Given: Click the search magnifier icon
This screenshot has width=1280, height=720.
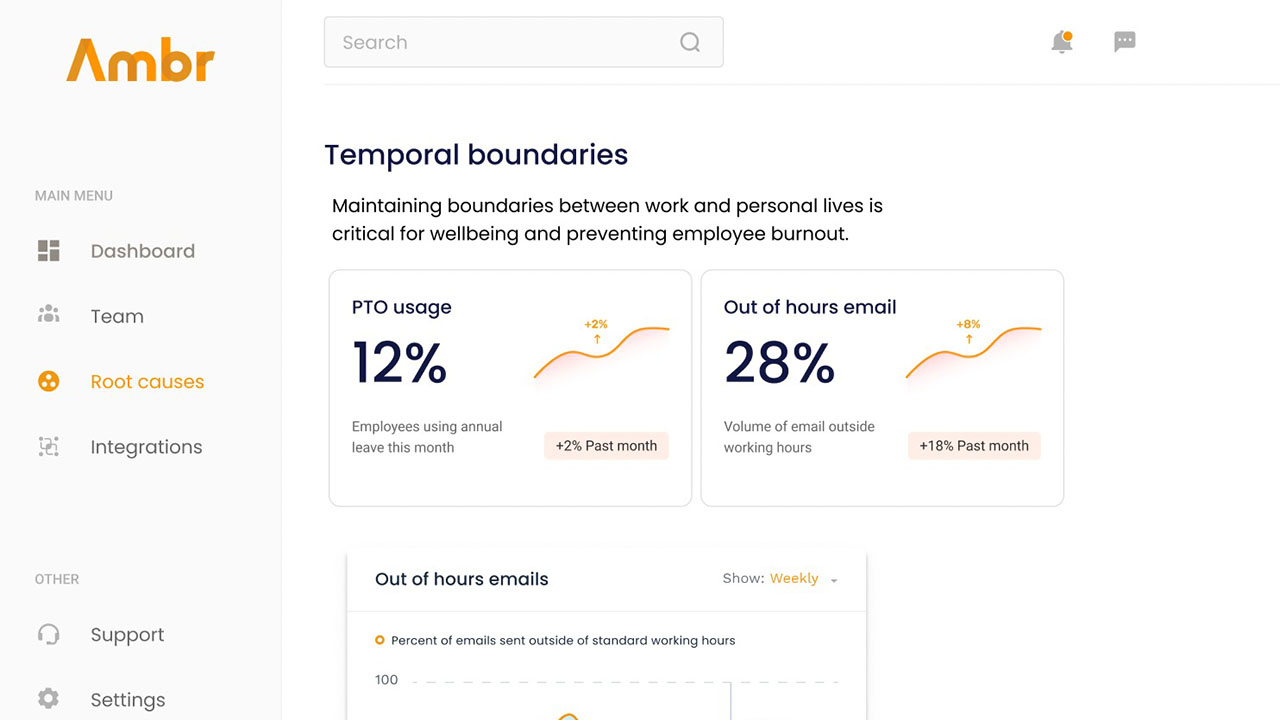Looking at the screenshot, I should [690, 42].
